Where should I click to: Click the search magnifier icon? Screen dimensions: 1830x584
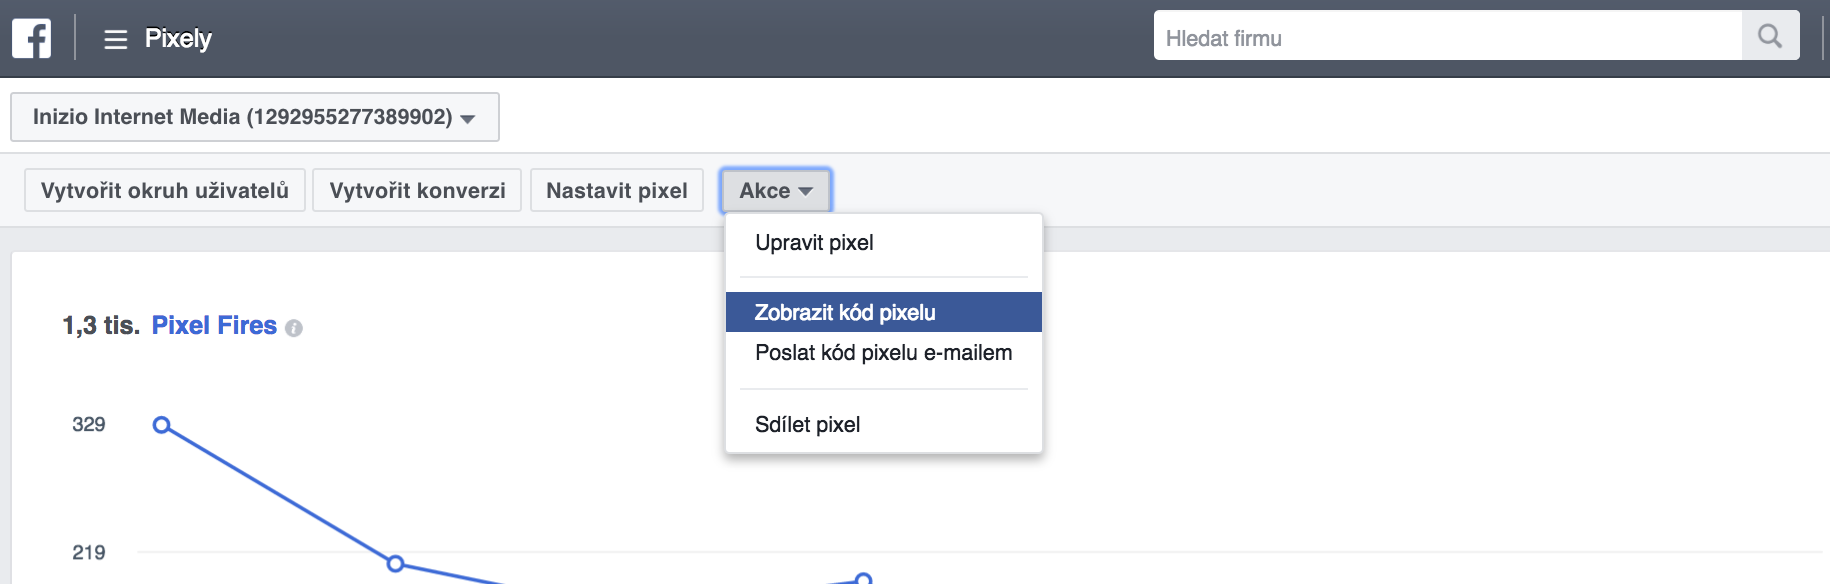pyautogui.click(x=1770, y=36)
